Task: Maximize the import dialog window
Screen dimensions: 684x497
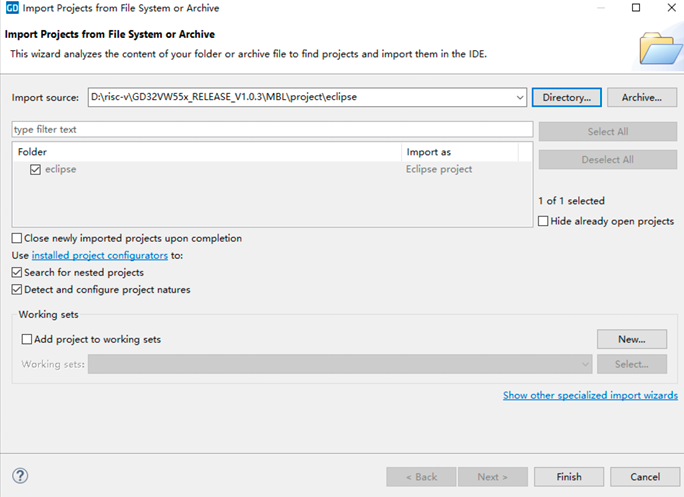Action: pos(636,8)
